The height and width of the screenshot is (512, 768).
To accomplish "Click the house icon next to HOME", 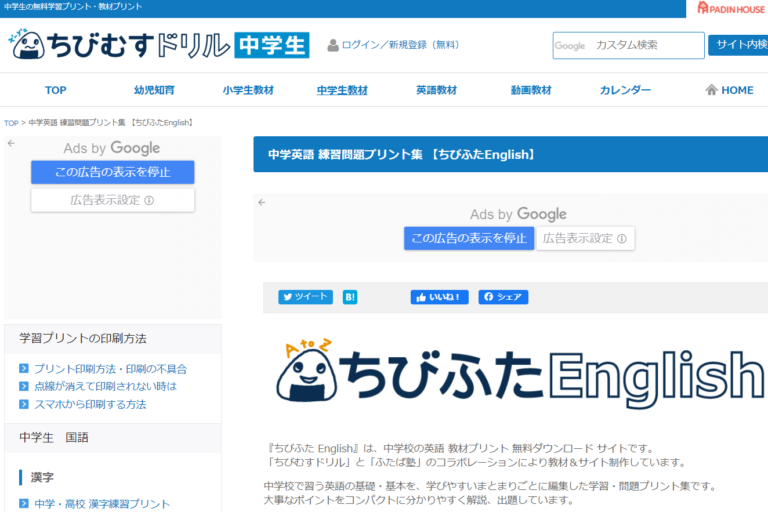I will coord(711,90).
